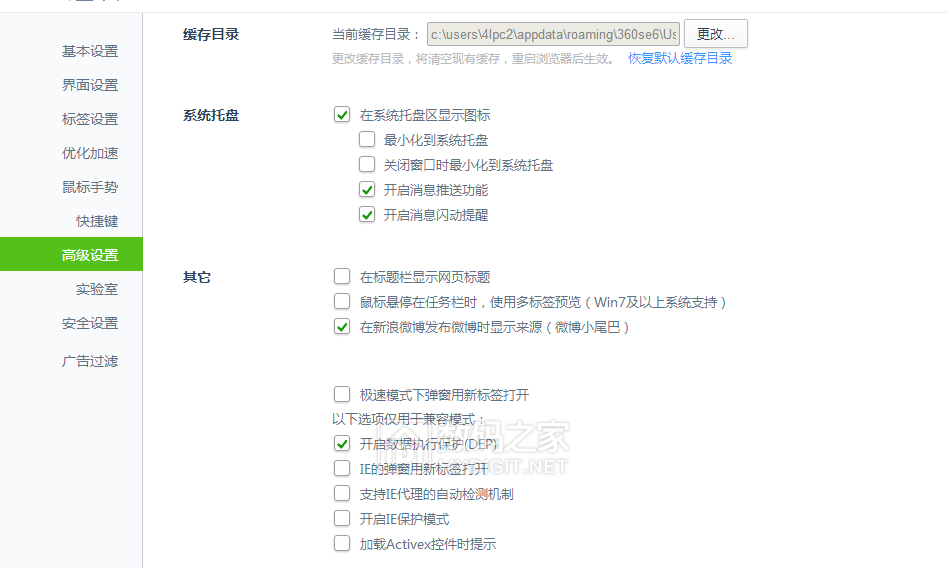Enable 开启IE保护模式 checkbox

tap(342, 518)
